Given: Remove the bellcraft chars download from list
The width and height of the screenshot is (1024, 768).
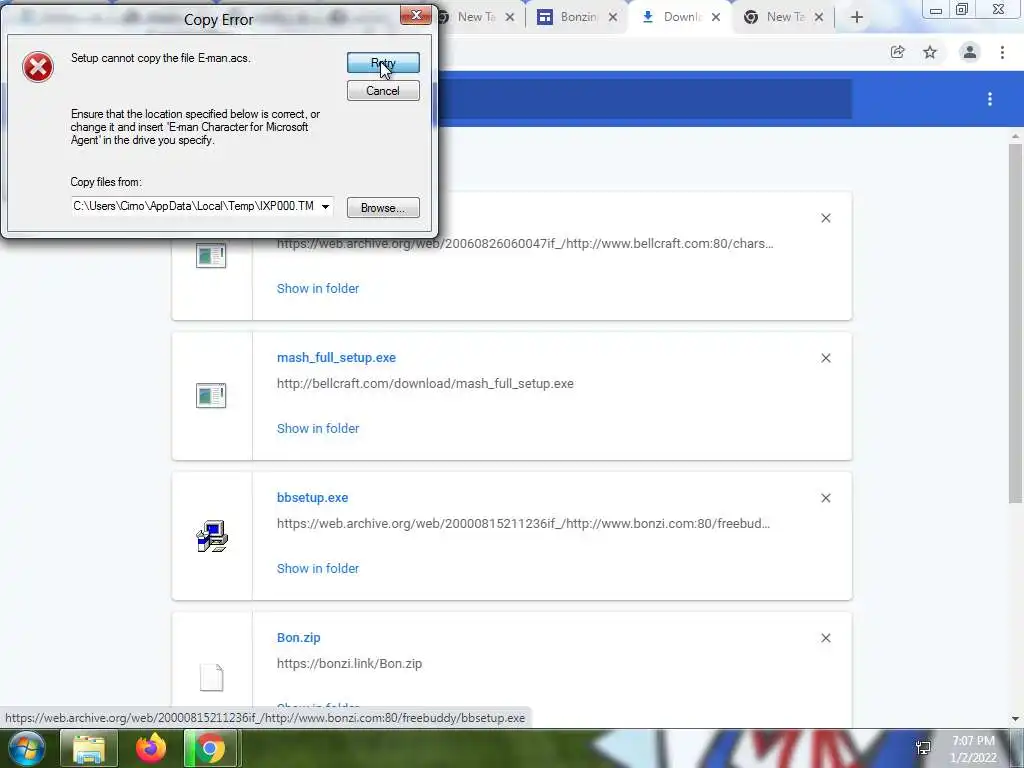Looking at the screenshot, I should pos(826,218).
